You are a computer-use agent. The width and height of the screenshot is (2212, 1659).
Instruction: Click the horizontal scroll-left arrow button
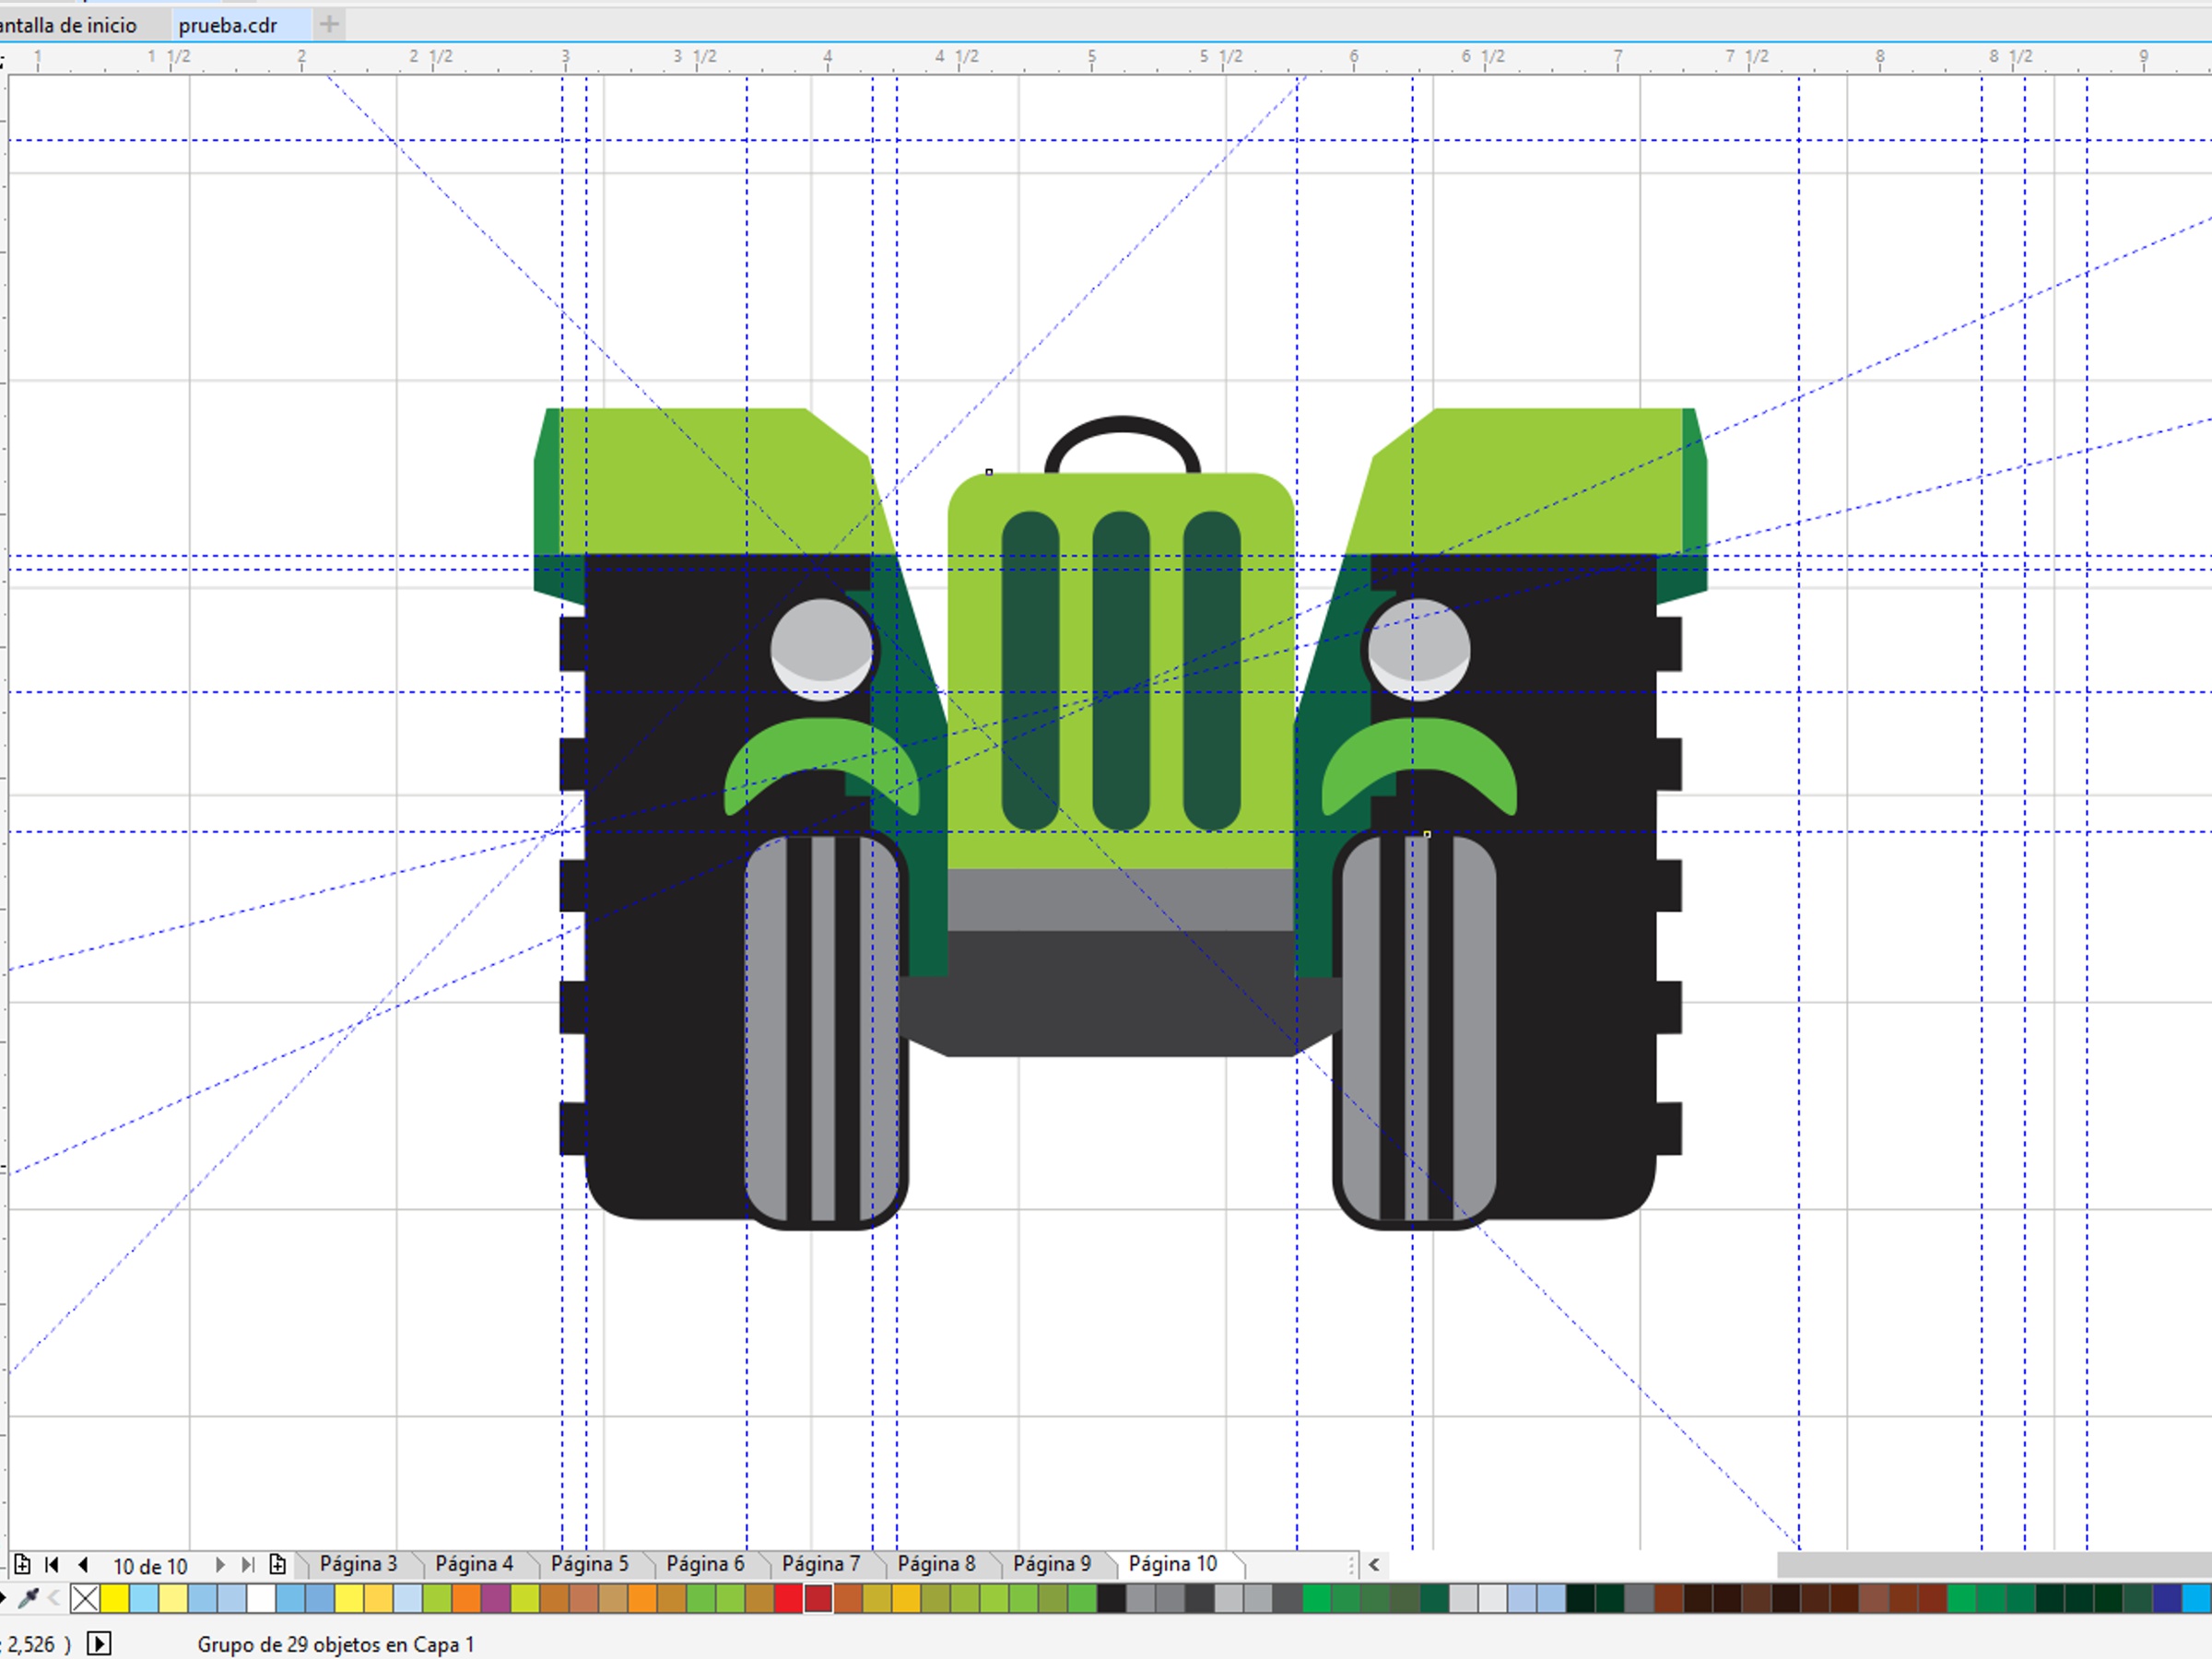1374,1565
